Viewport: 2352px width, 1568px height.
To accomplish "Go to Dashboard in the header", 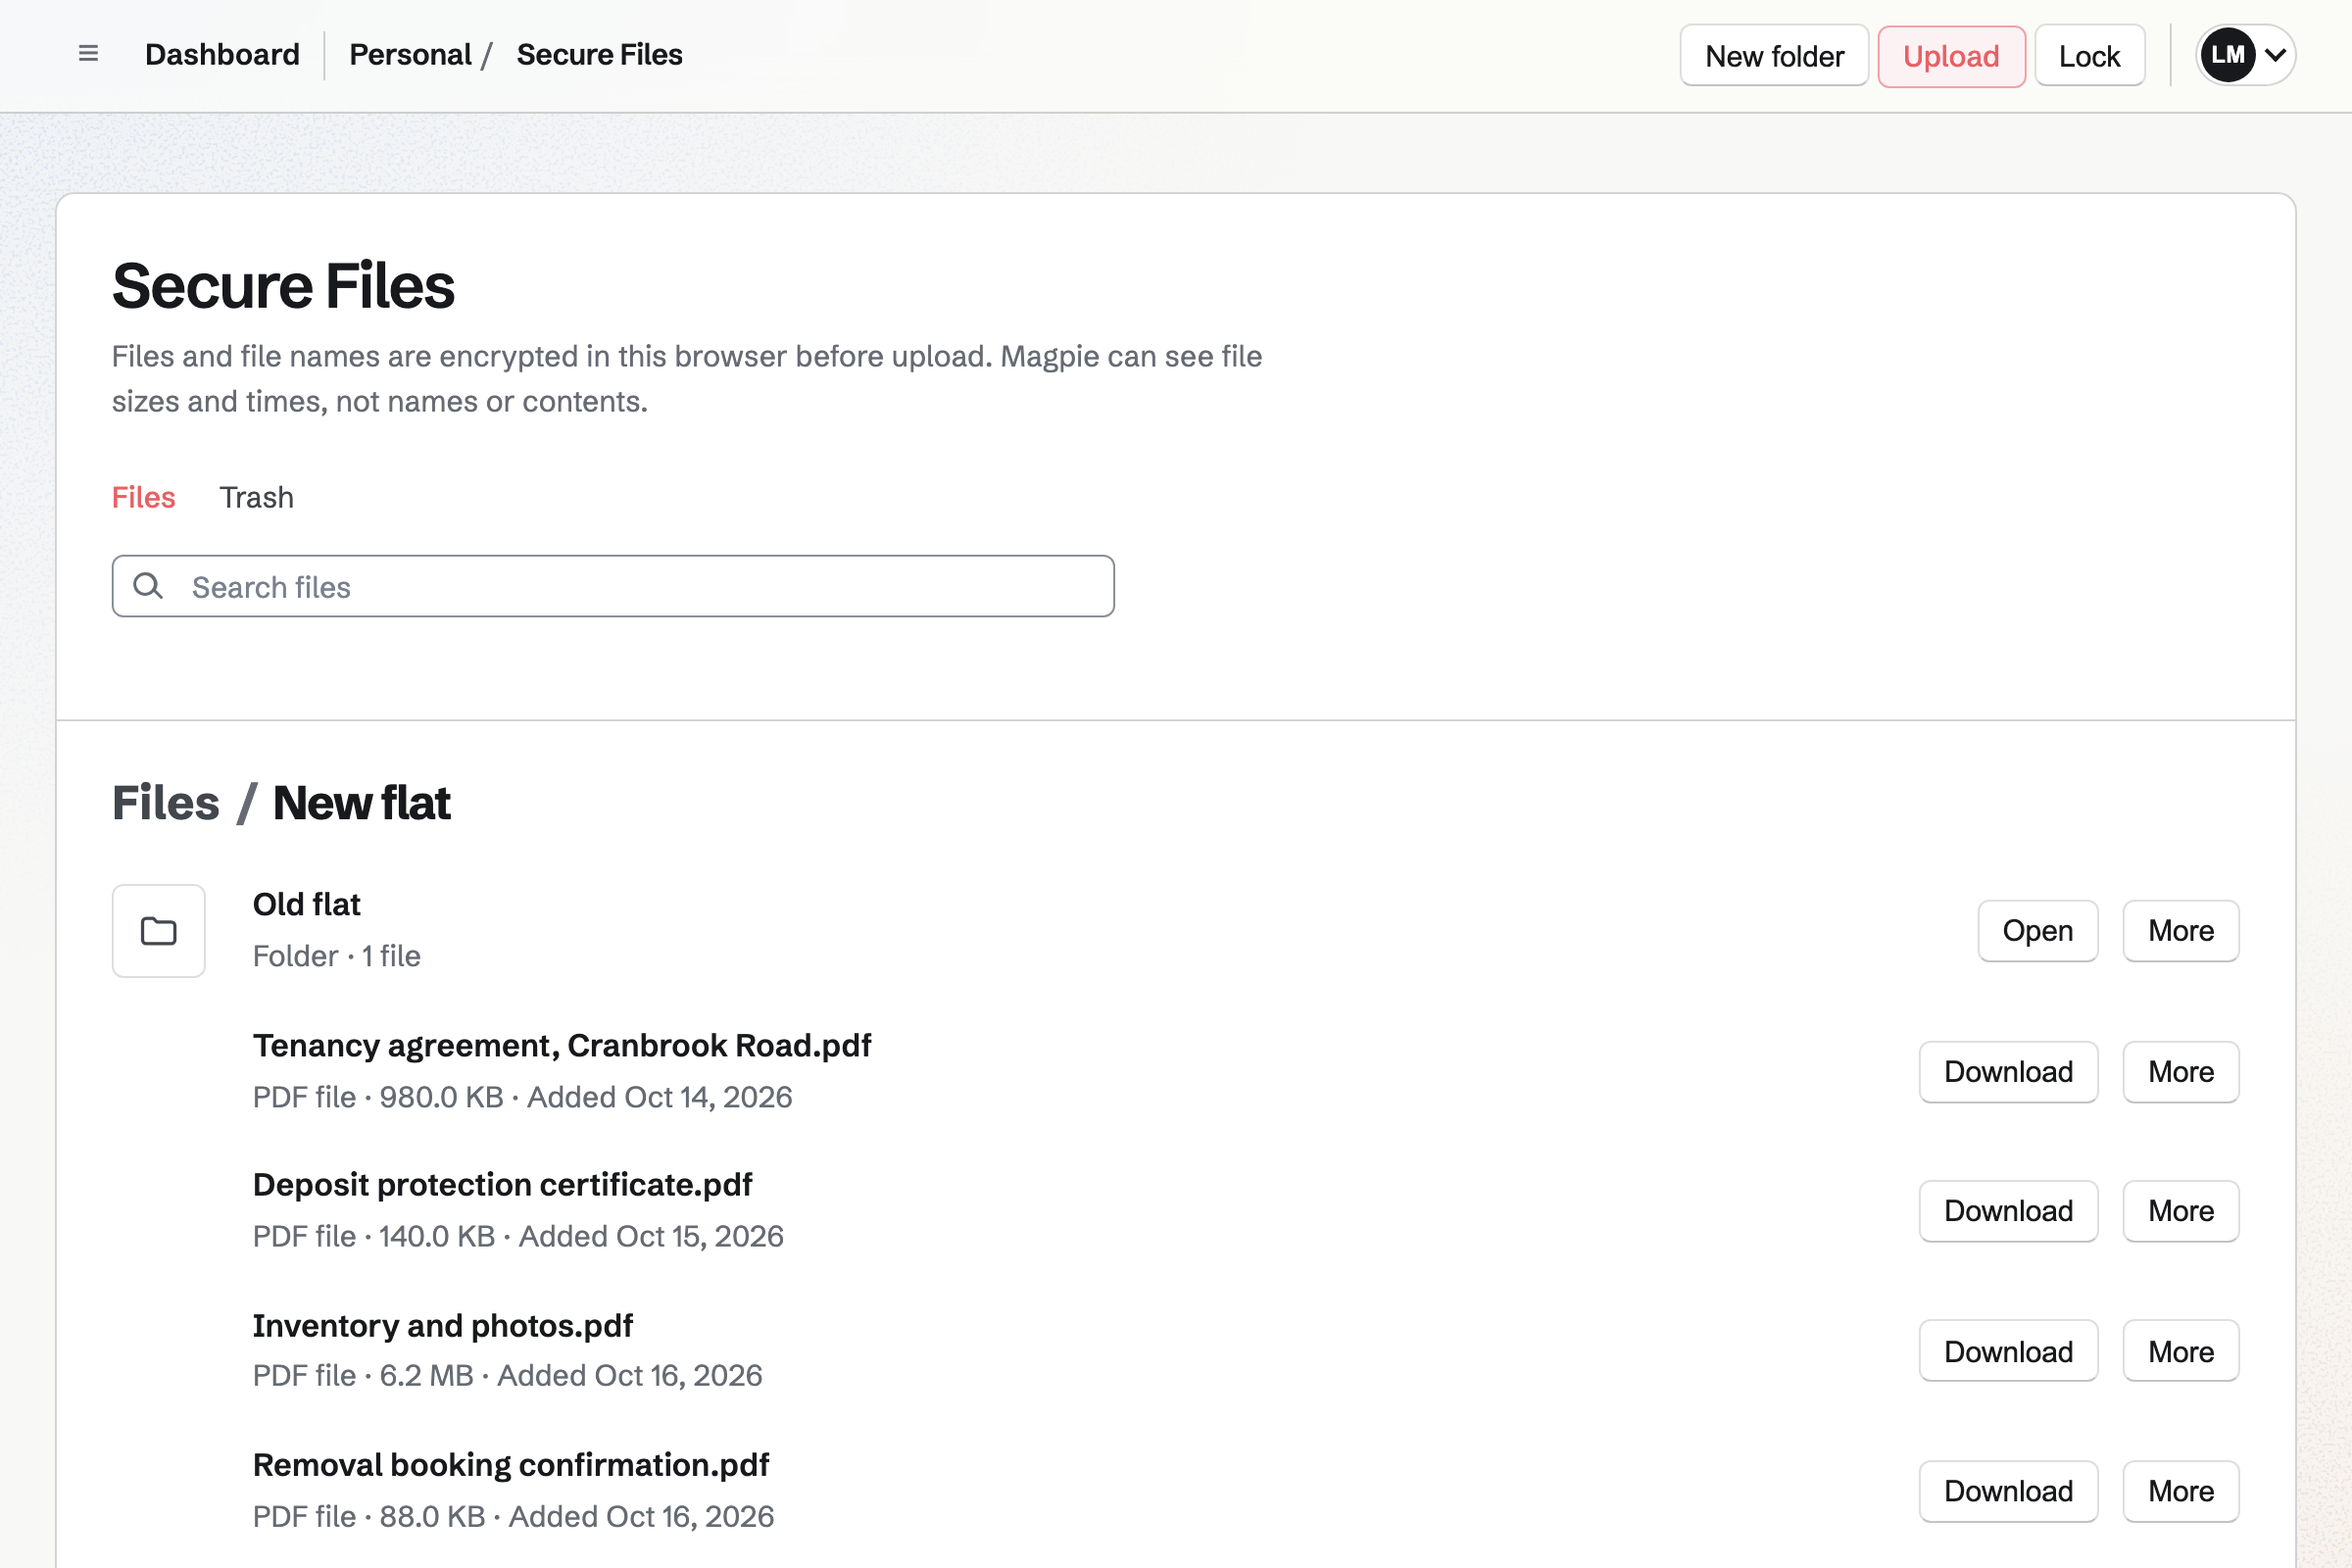I will coord(222,54).
